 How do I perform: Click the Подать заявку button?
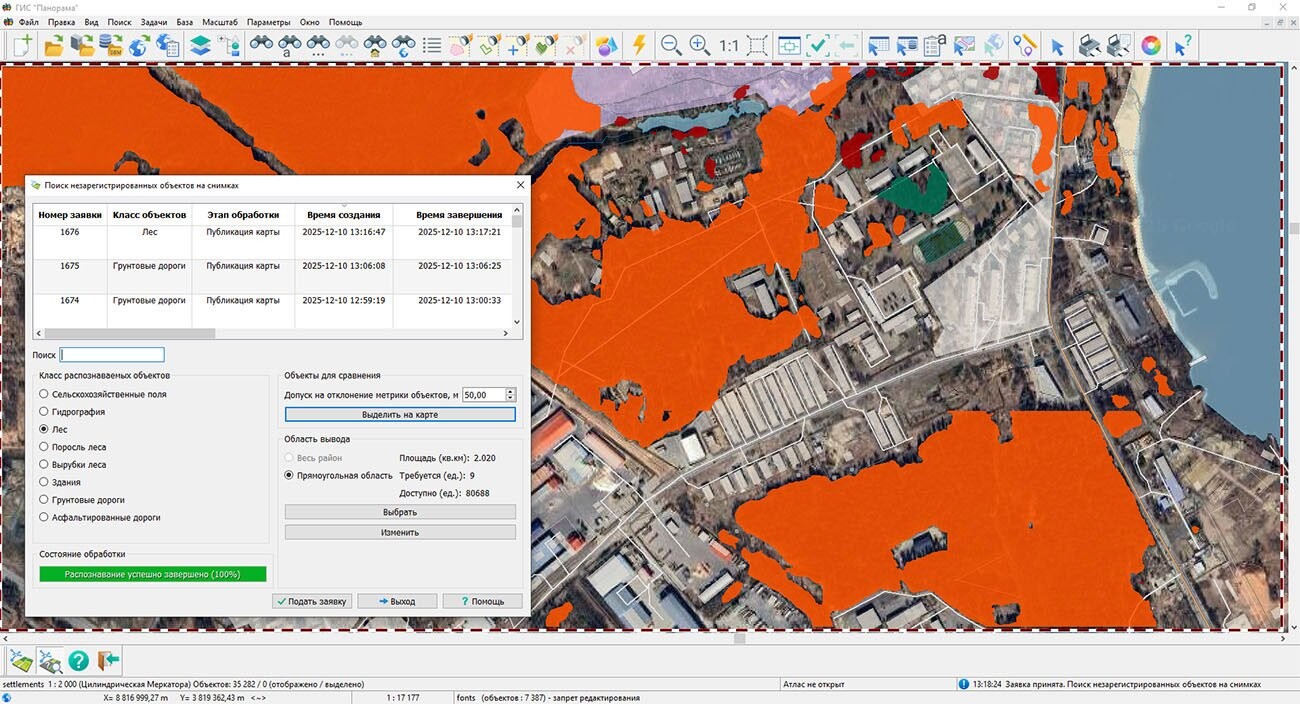pos(312,601)
